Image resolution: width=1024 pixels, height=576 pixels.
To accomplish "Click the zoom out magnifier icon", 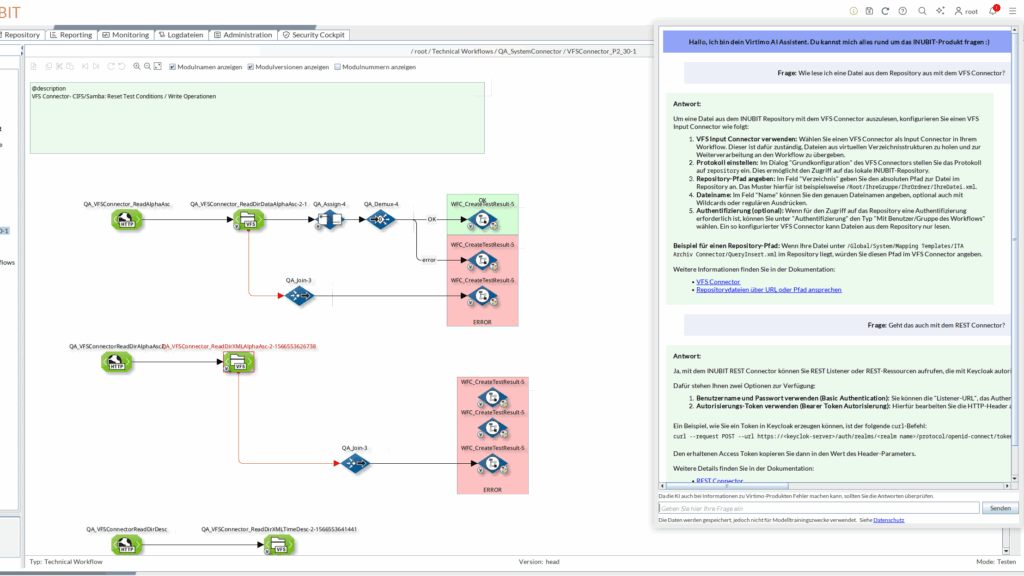I will point(147,67).
